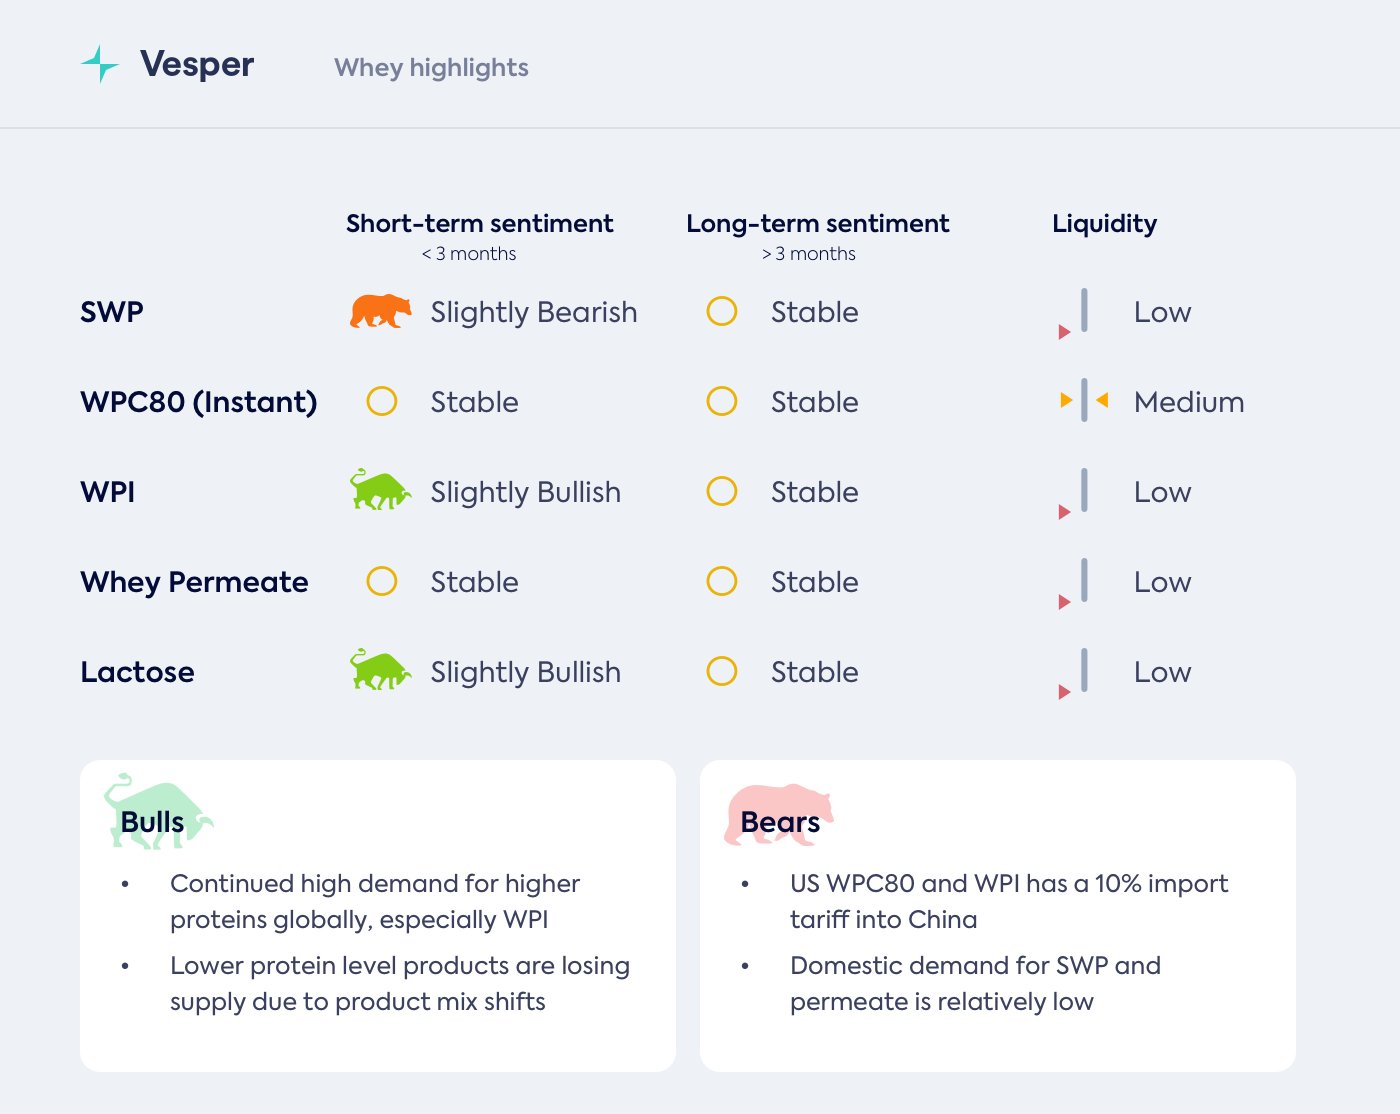Select WPC80 short-term stable circle
This screenshot has height=1114, width=1400.
point(382,401)
